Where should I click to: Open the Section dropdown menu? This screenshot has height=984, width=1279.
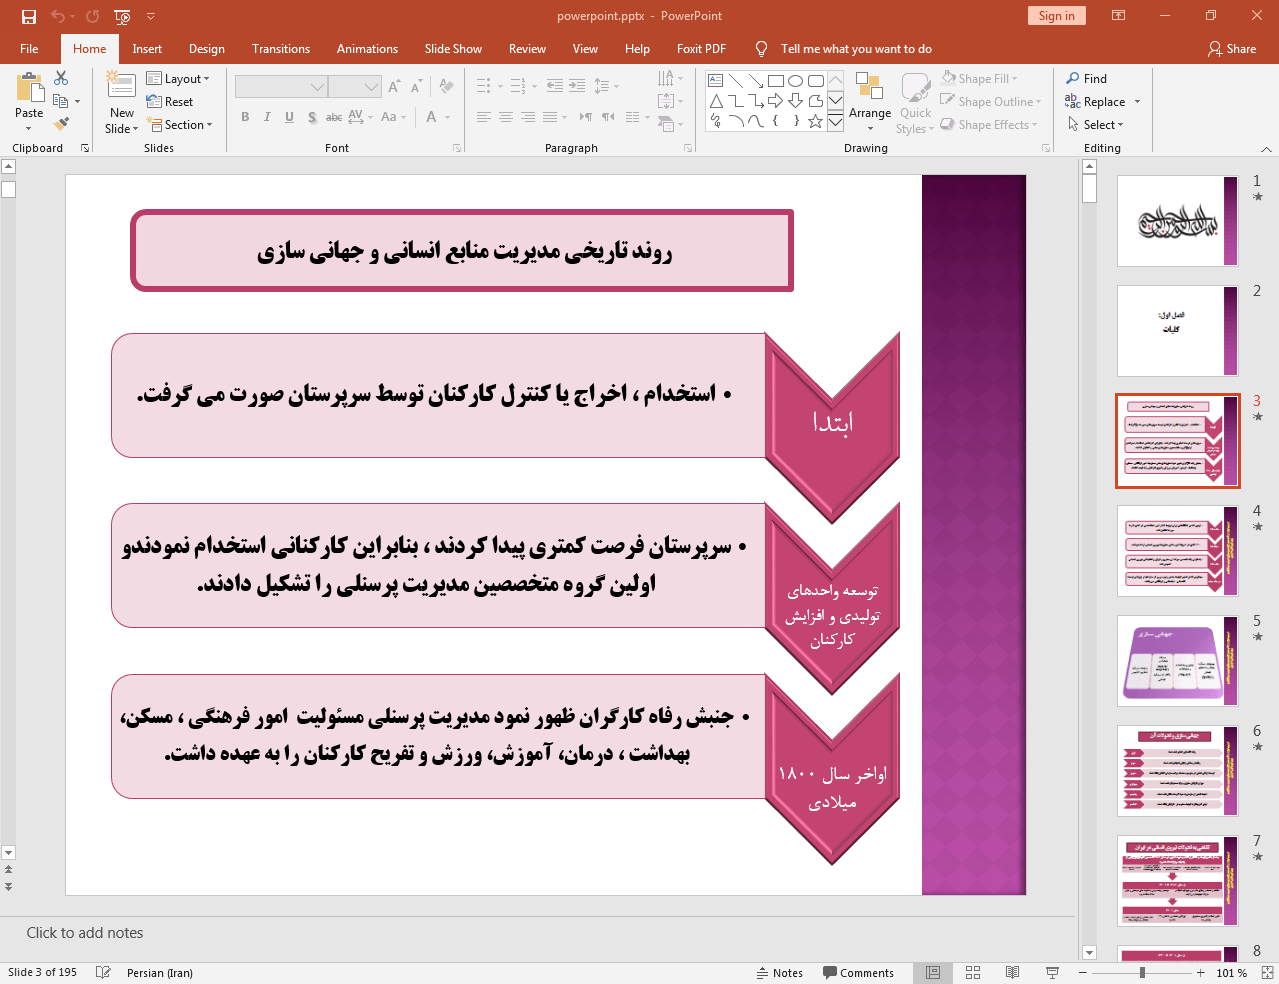coord(180,124)
